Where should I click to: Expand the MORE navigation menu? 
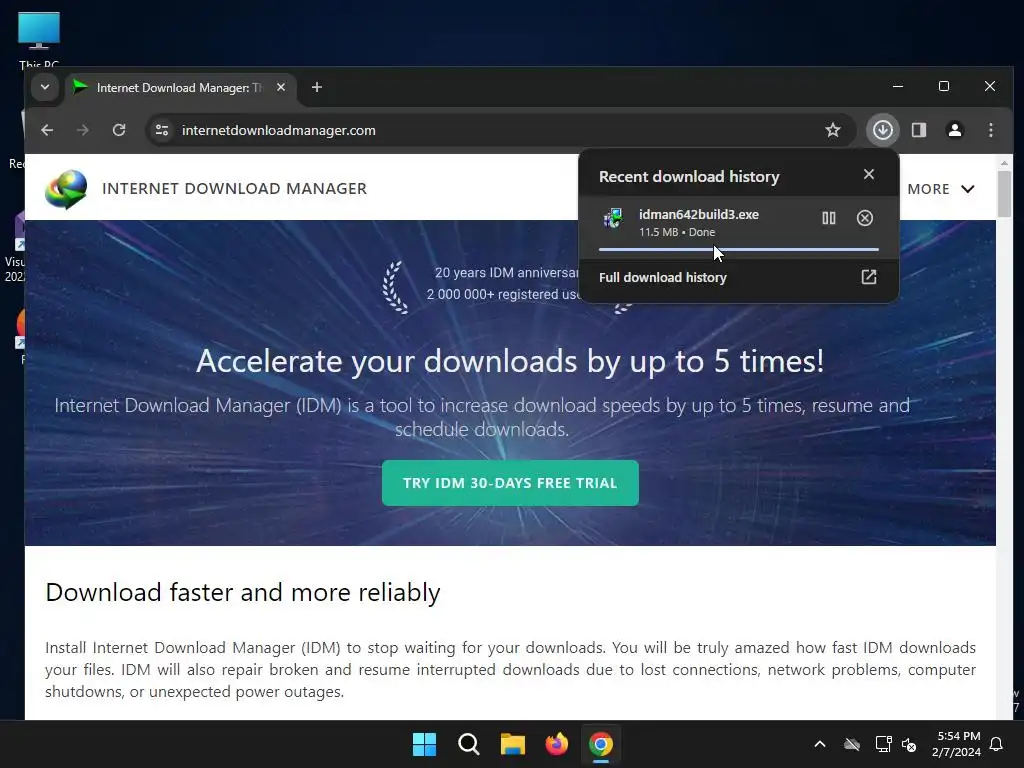[x=941, y=189]
